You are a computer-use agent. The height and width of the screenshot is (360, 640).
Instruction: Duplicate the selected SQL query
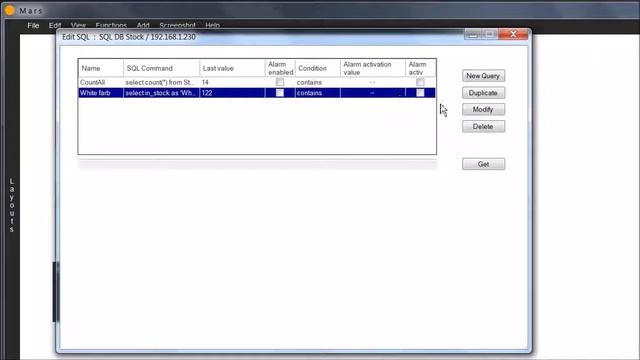[483, 93]
